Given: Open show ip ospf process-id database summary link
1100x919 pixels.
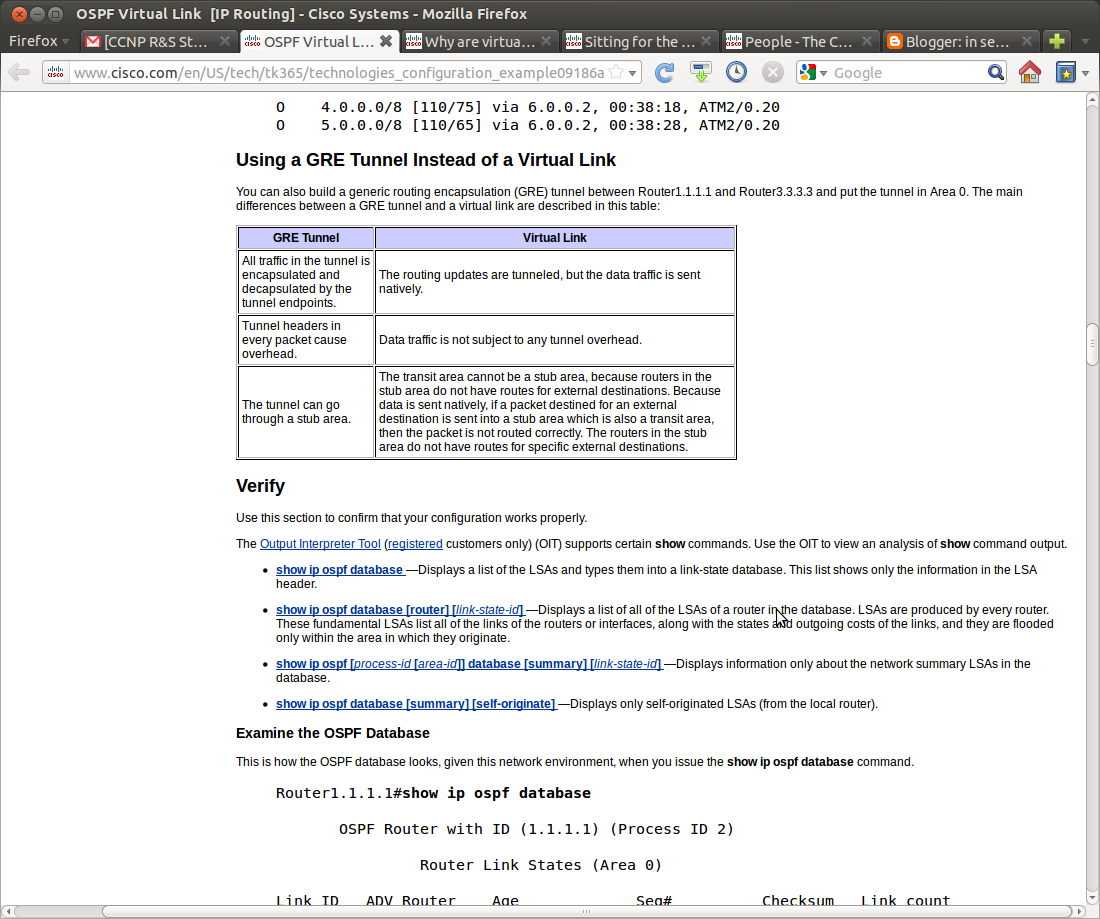Looking at the screenshot, I should (469, 664).
